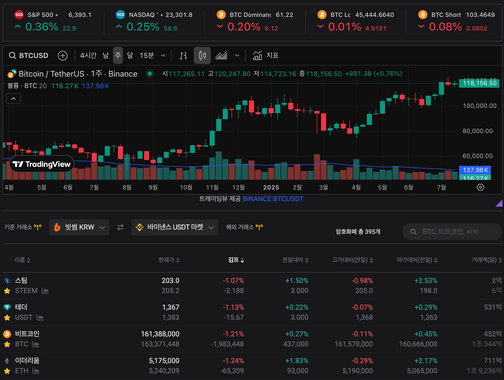Select the bar chart type icon
This screenshot has width=504, height=380.
pyautogui.click(x=183, y=56)
